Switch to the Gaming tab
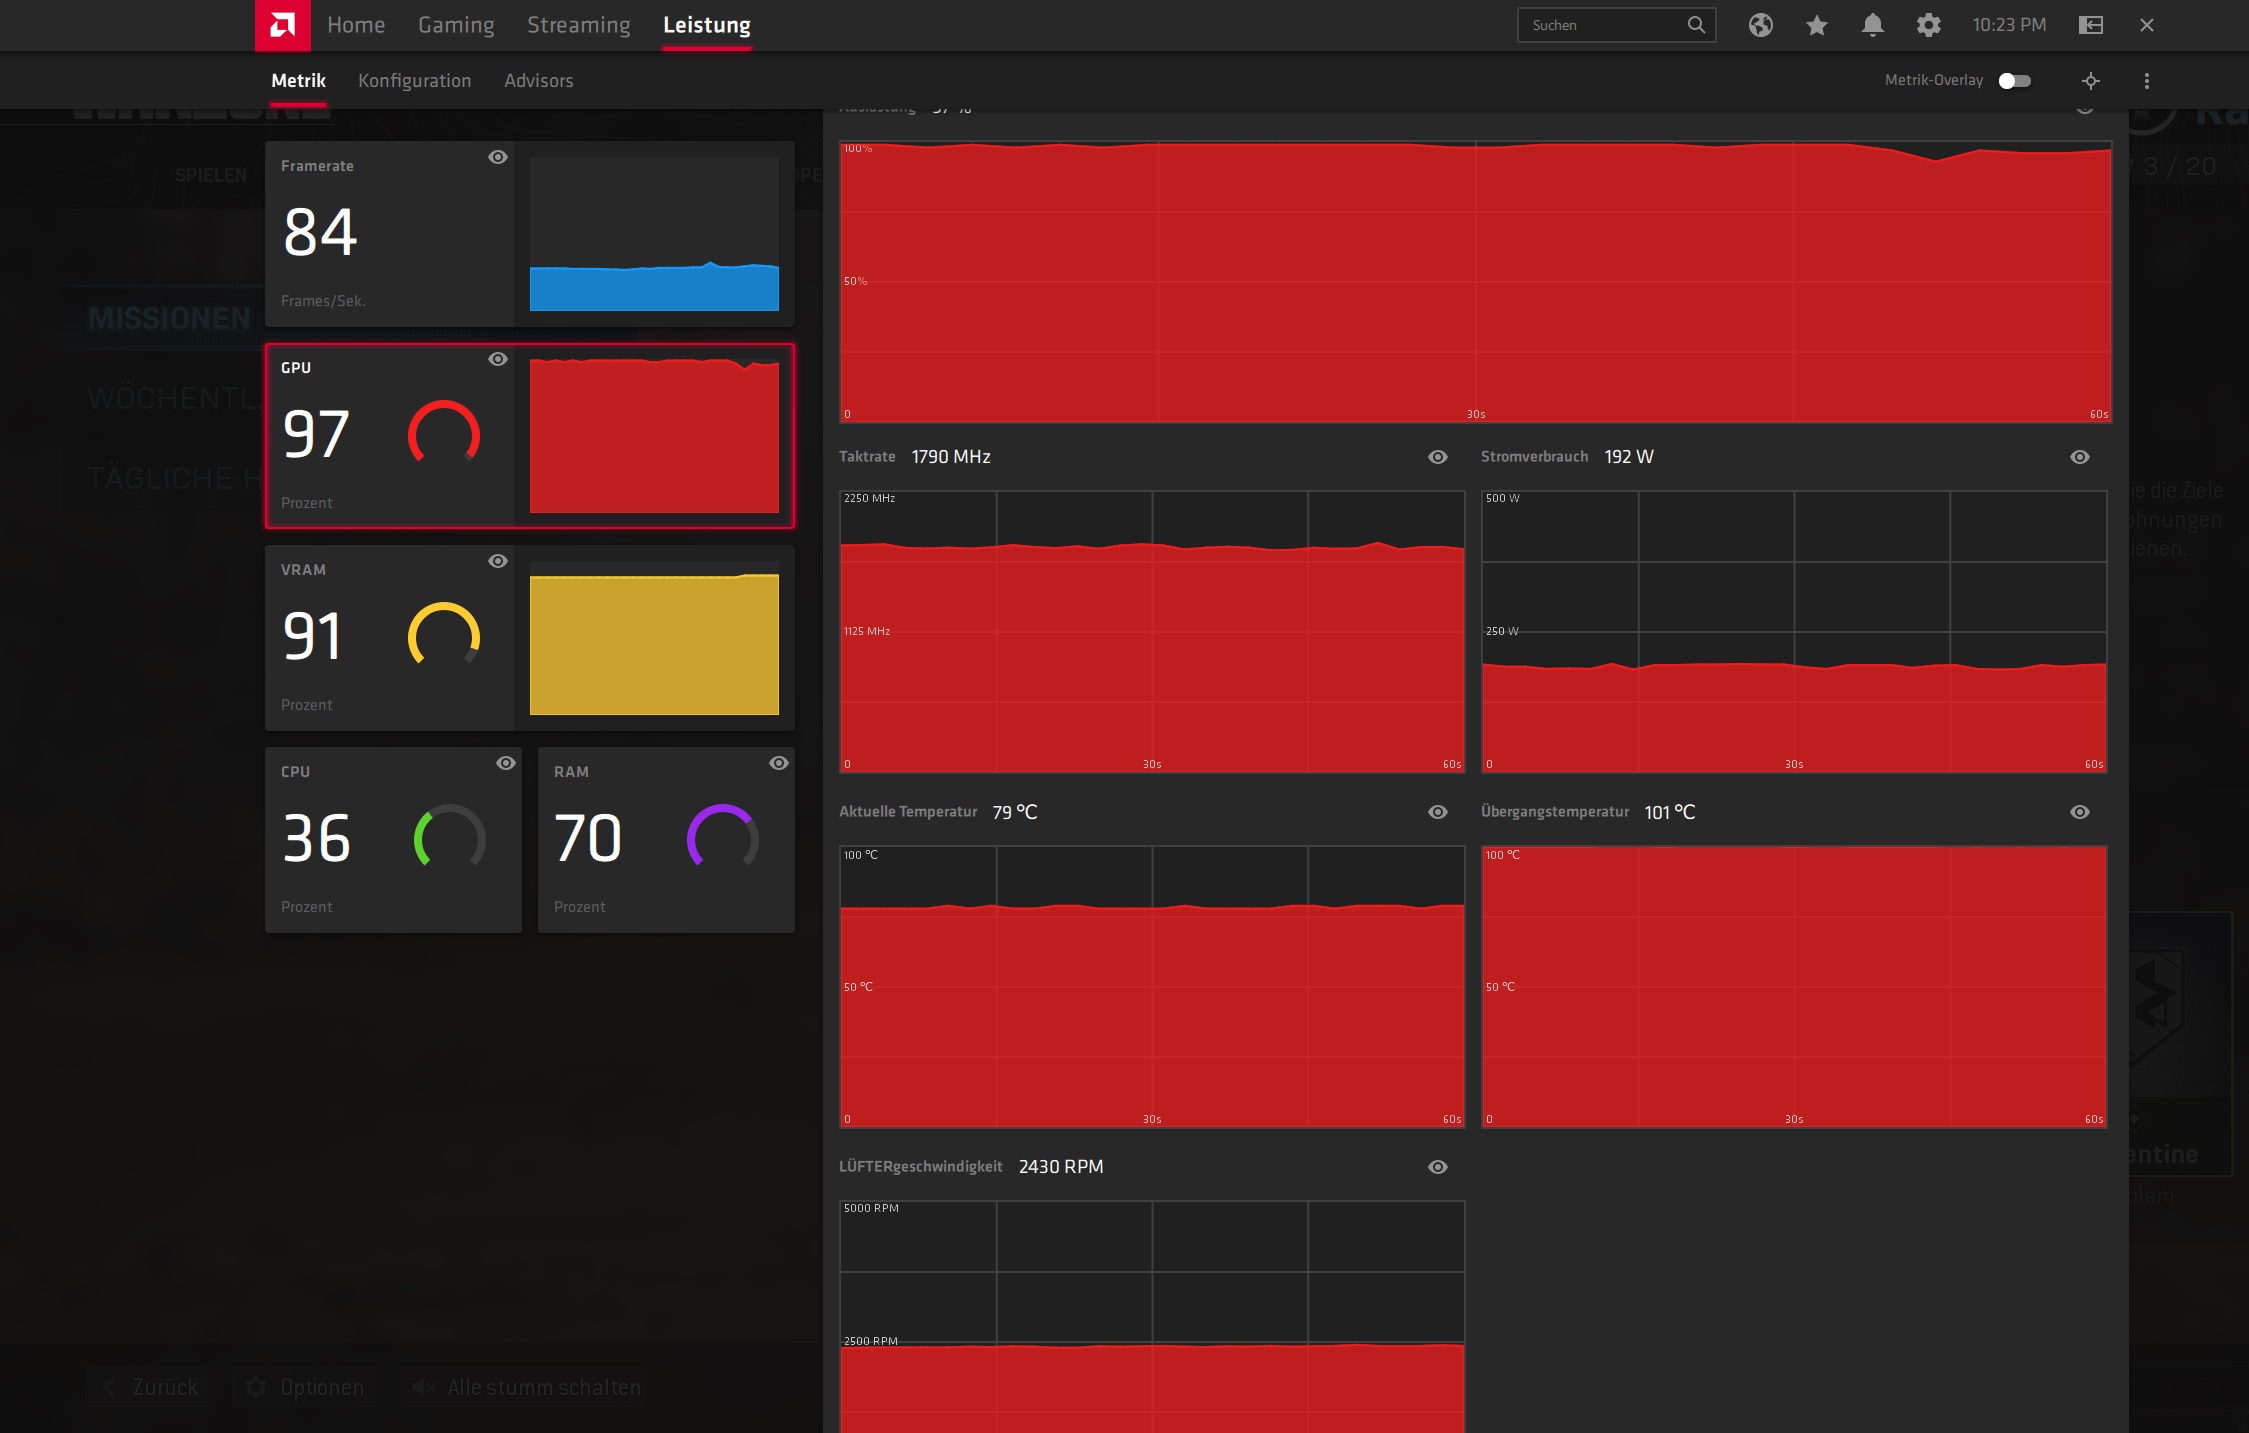 pyautogui.click(x=456, y=25)
